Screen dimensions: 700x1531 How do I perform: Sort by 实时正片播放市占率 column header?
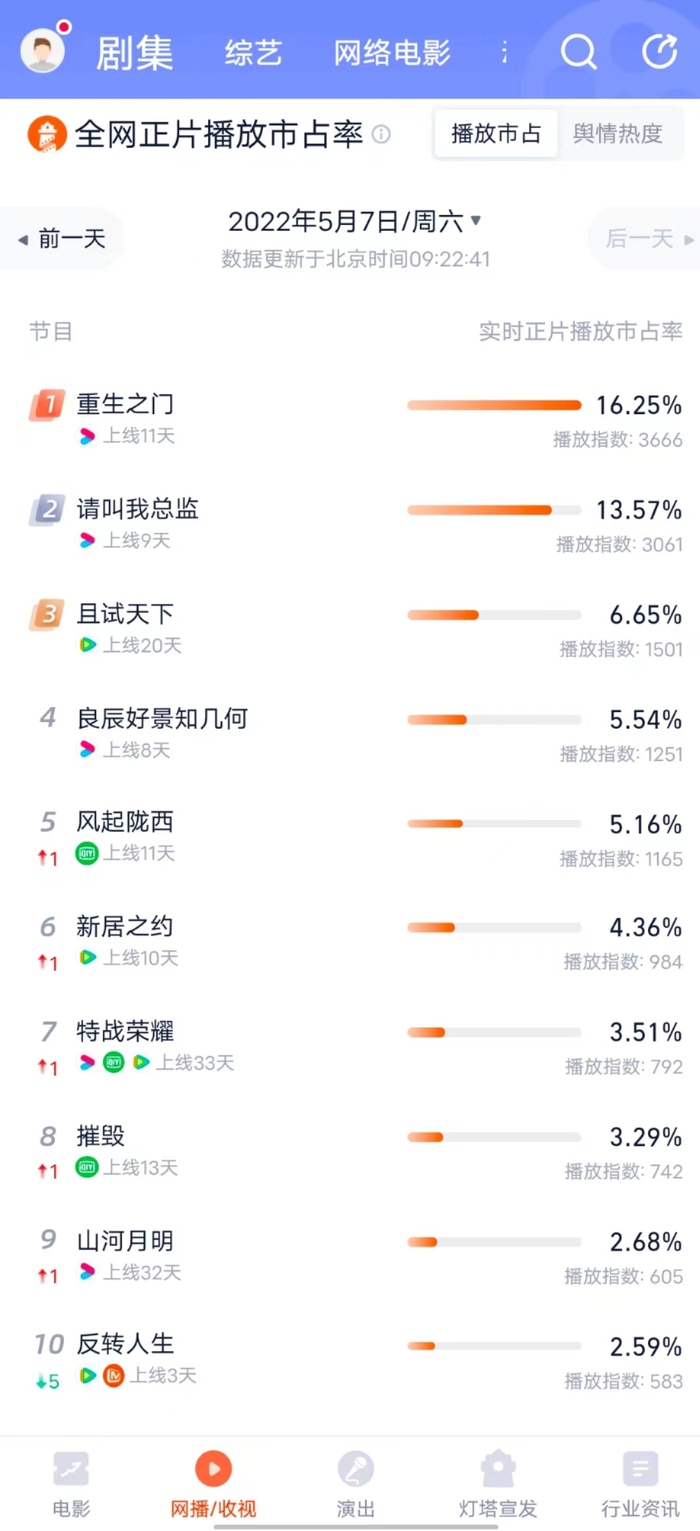580,332
